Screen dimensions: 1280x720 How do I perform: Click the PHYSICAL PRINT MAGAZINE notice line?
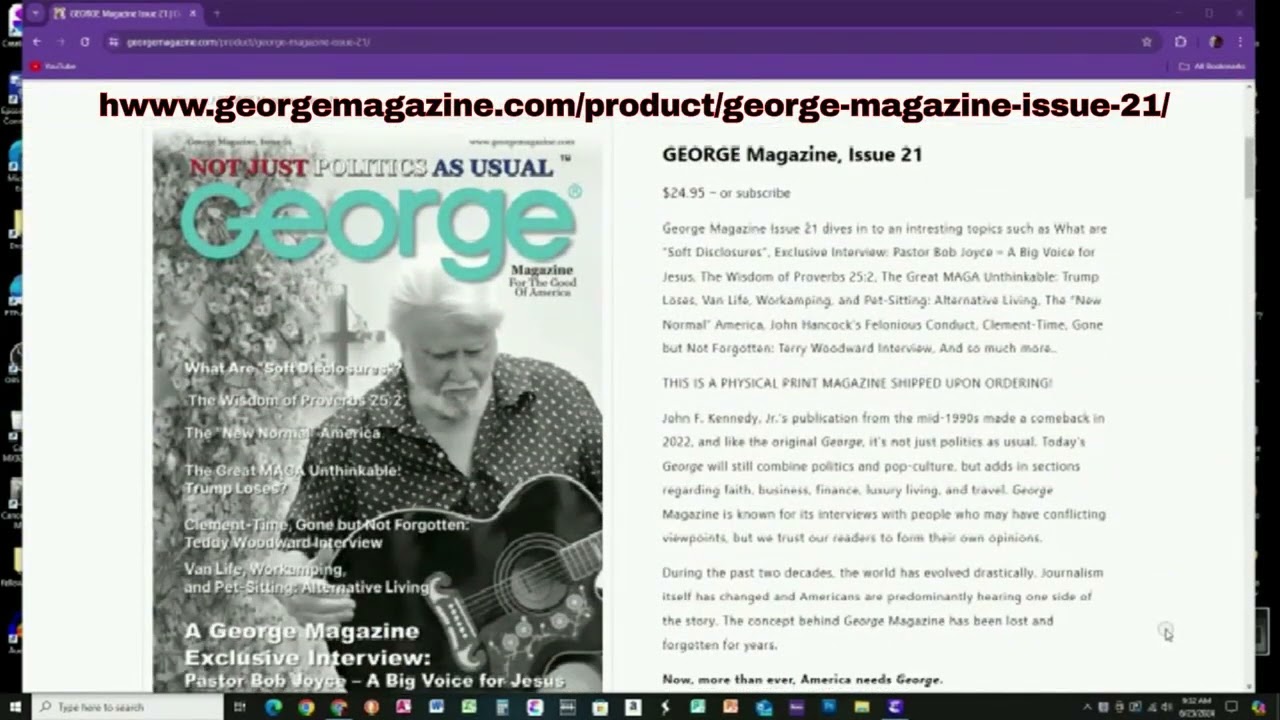tap(857, 383)
